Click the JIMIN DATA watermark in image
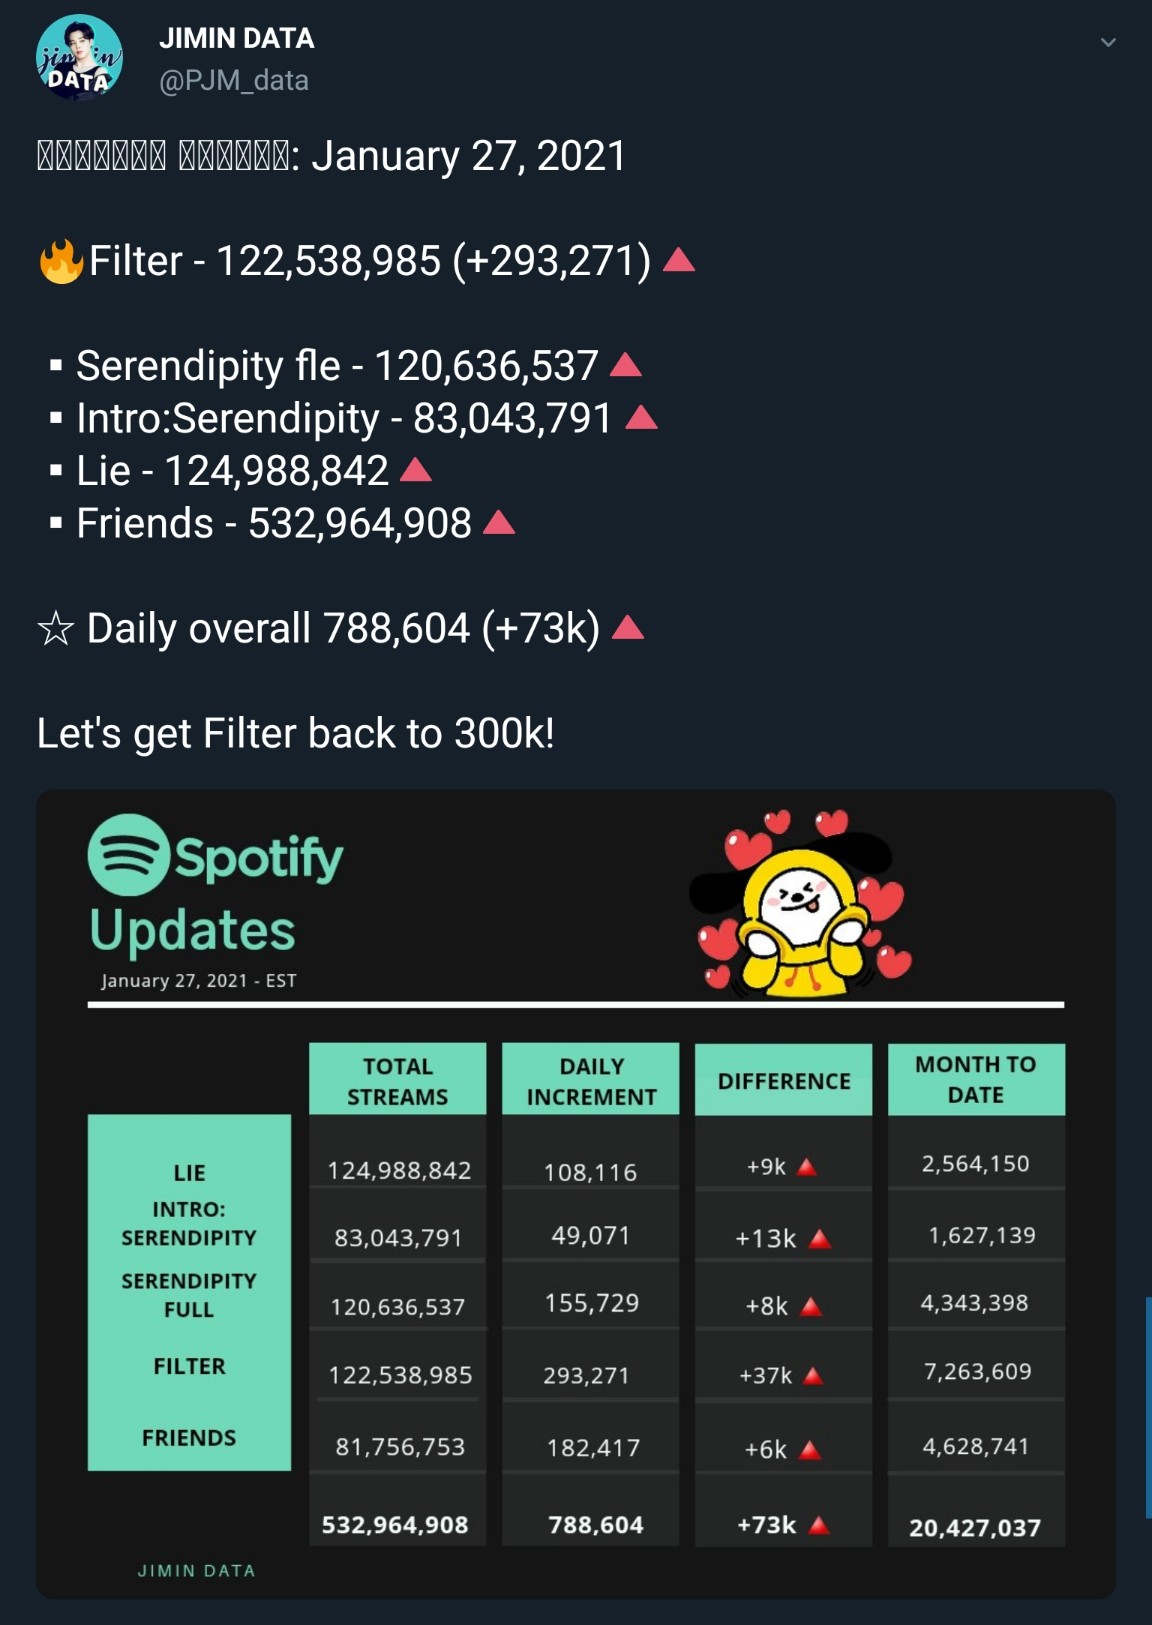 pyautogui.click(x=196, y=1570)
